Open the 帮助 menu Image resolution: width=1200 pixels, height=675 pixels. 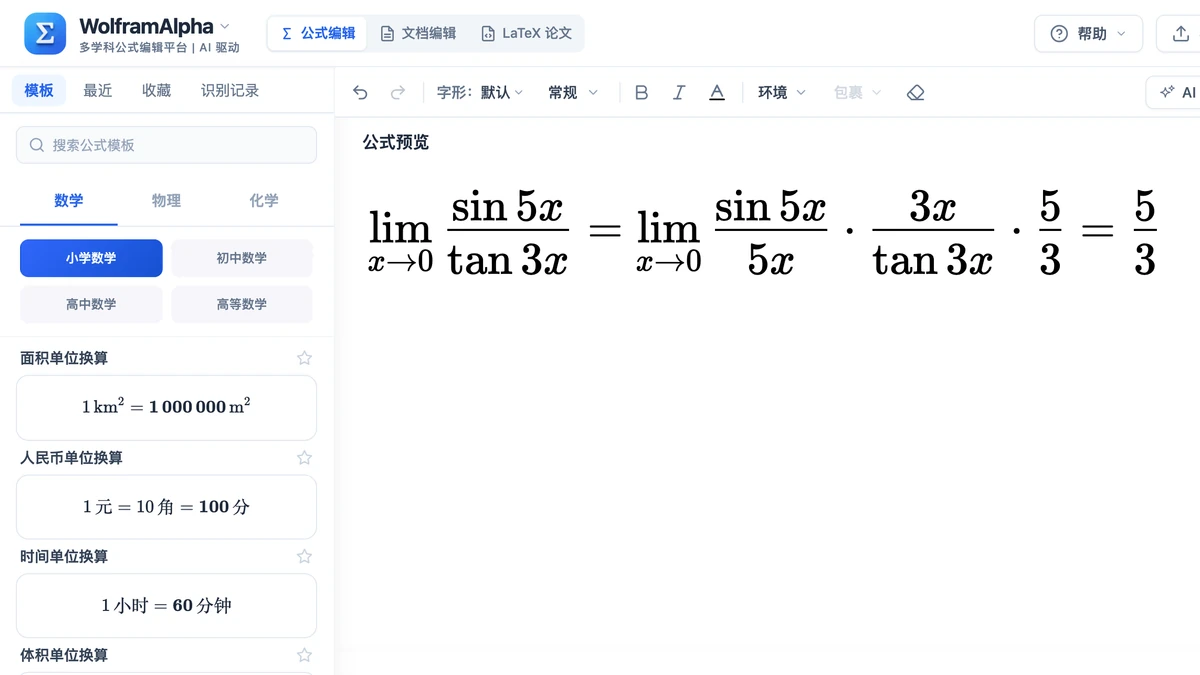(x=1088, y=34)
